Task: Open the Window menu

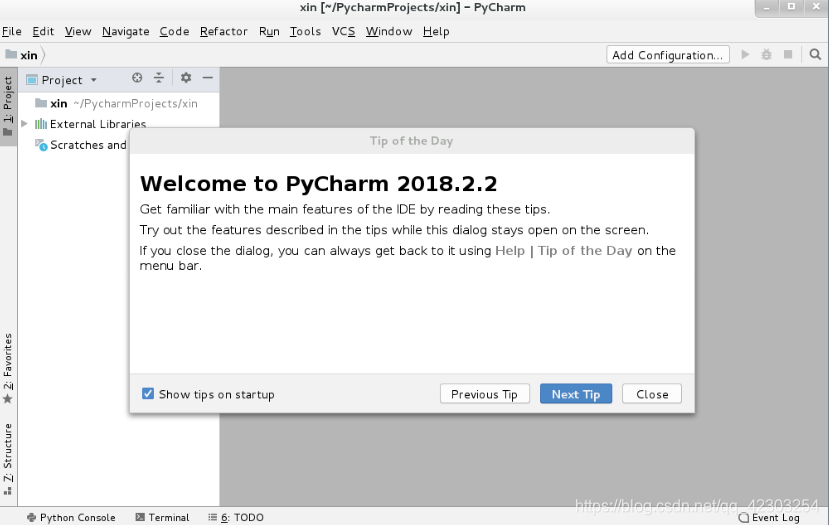Action: (x=389, y=31)
